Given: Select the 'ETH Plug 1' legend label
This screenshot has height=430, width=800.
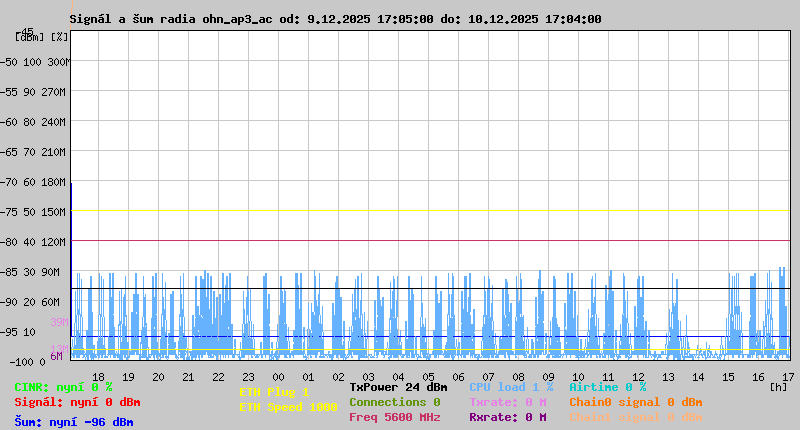Looking at the screenshot, I should tap(274, 392).
